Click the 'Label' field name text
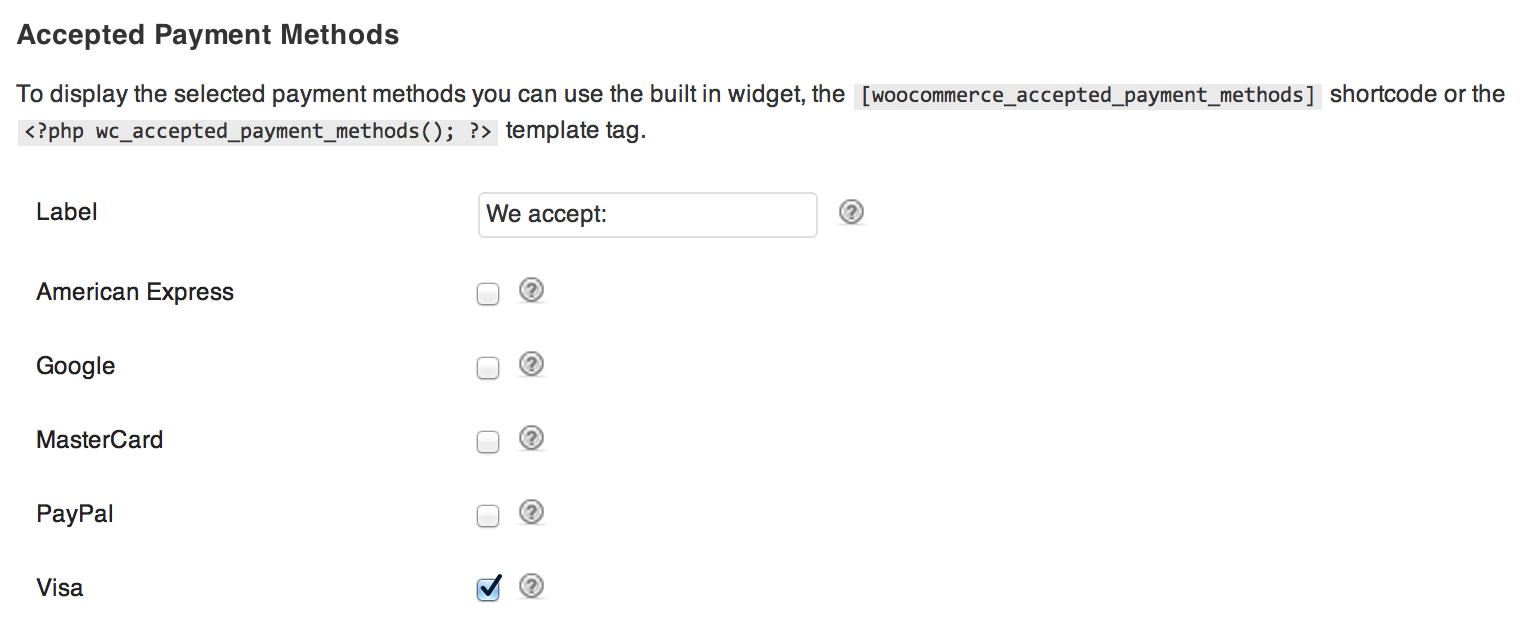 coord(67,212)
